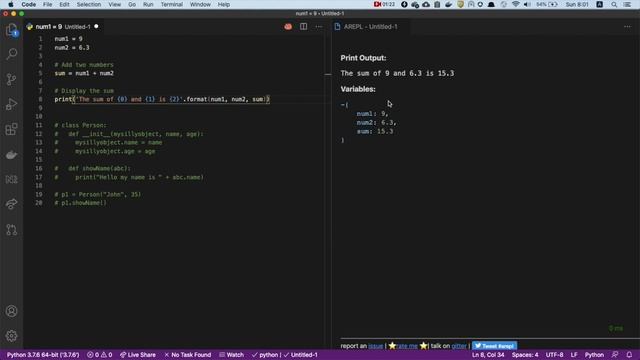
Task: Click the 'rate me' link
Action: click(407, 346)
